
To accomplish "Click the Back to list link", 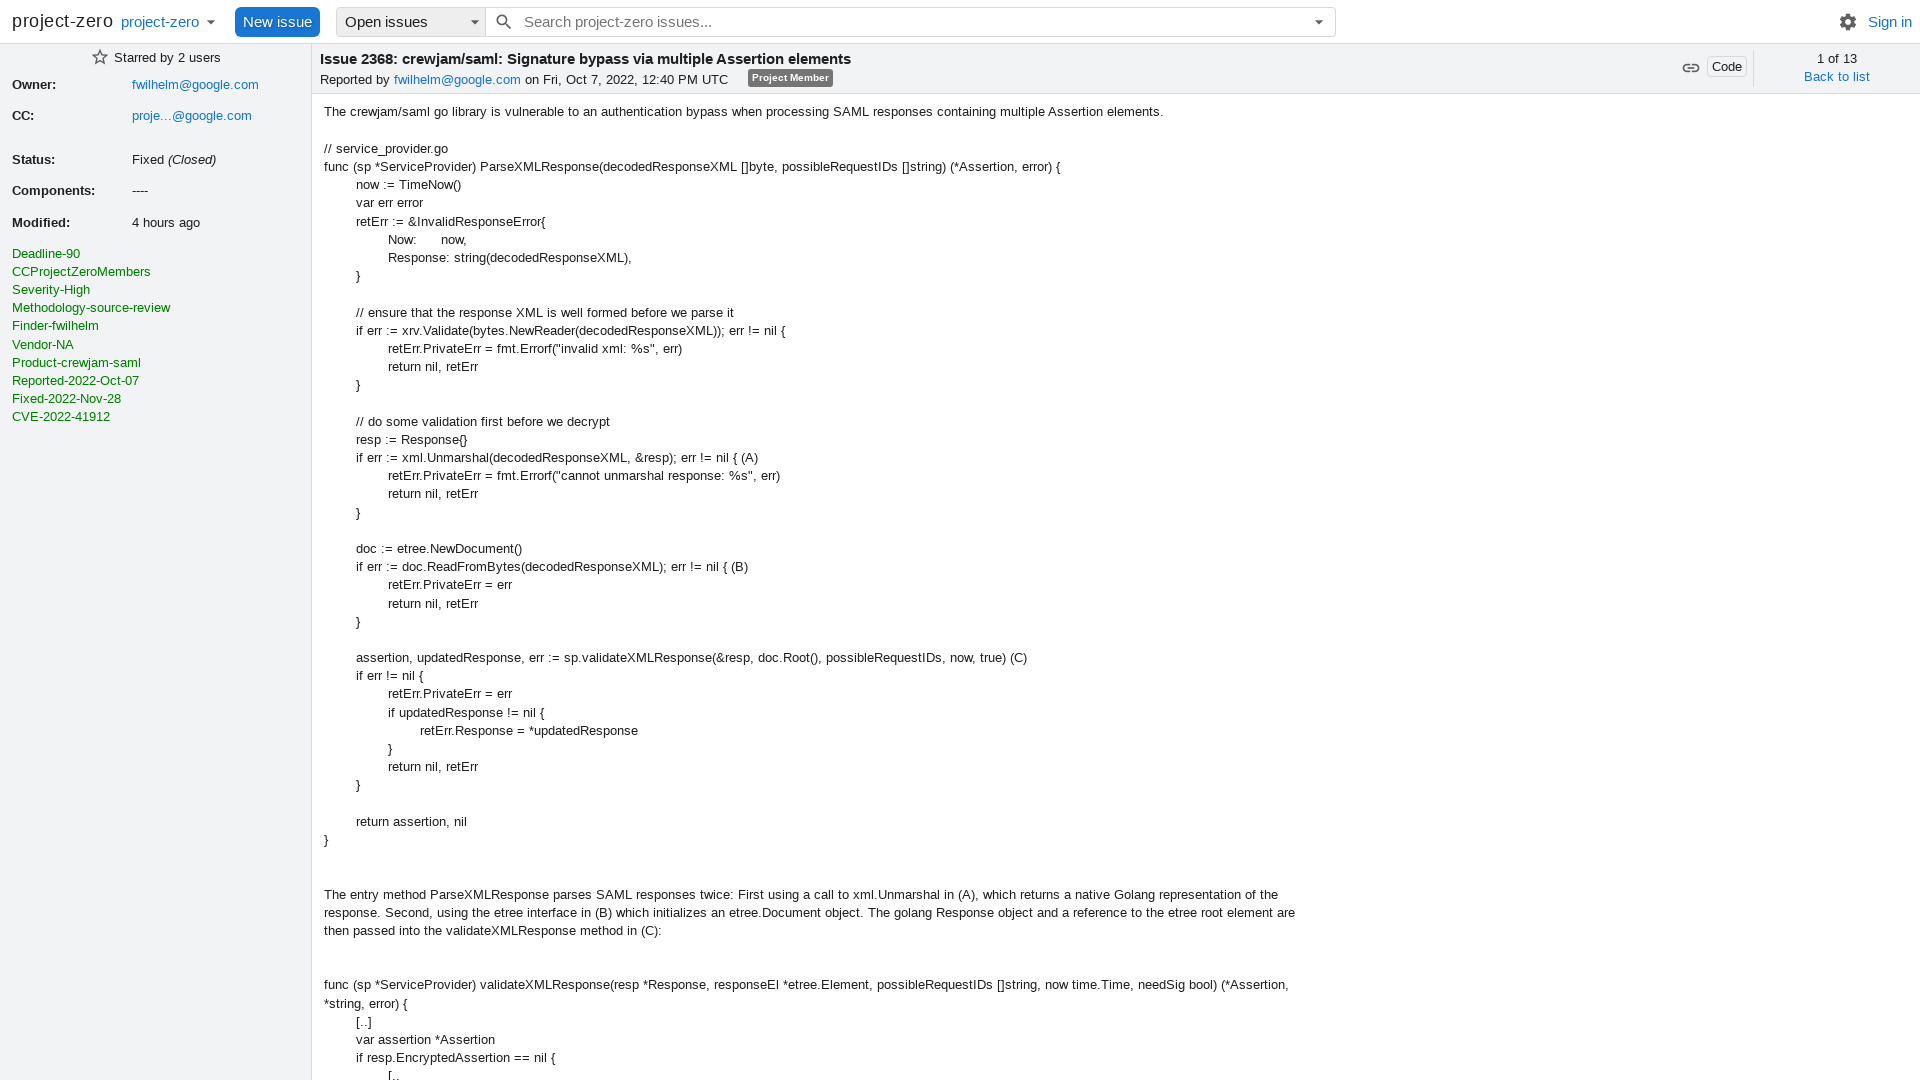I will 1836,75.
